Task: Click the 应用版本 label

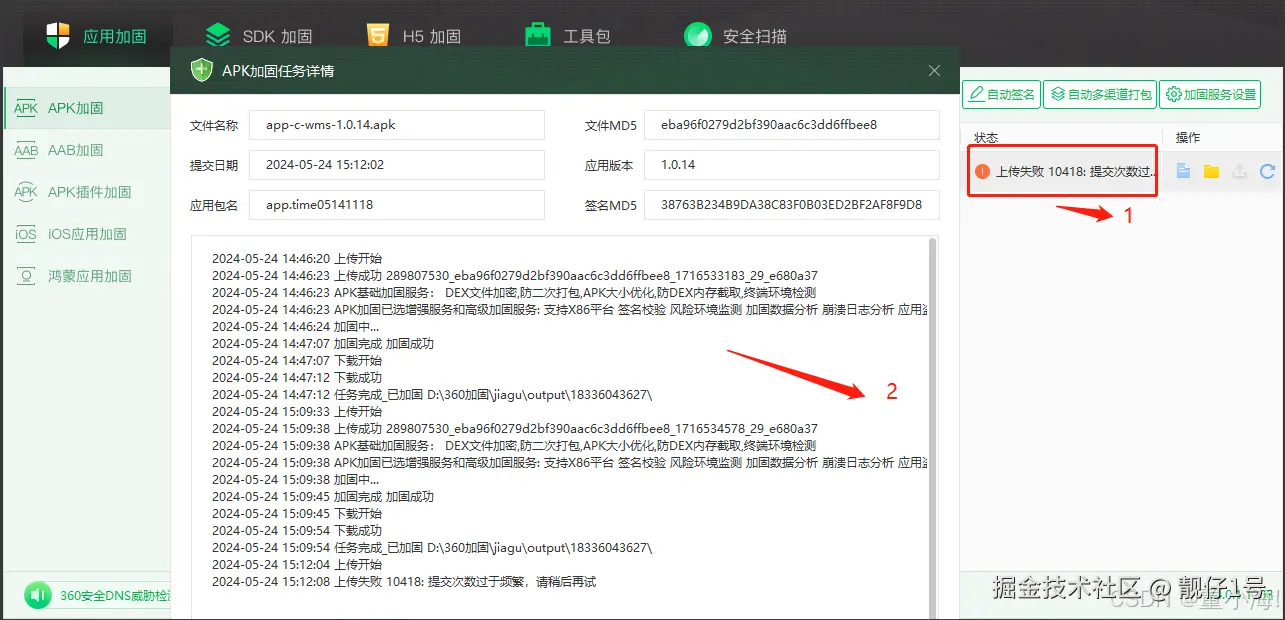Action: pos(610,165)
